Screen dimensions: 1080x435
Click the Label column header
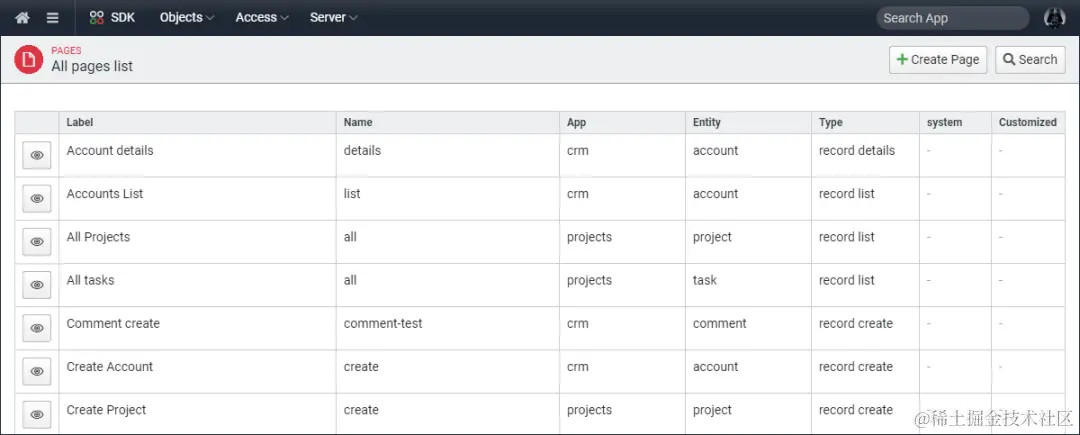pos(80,122)
